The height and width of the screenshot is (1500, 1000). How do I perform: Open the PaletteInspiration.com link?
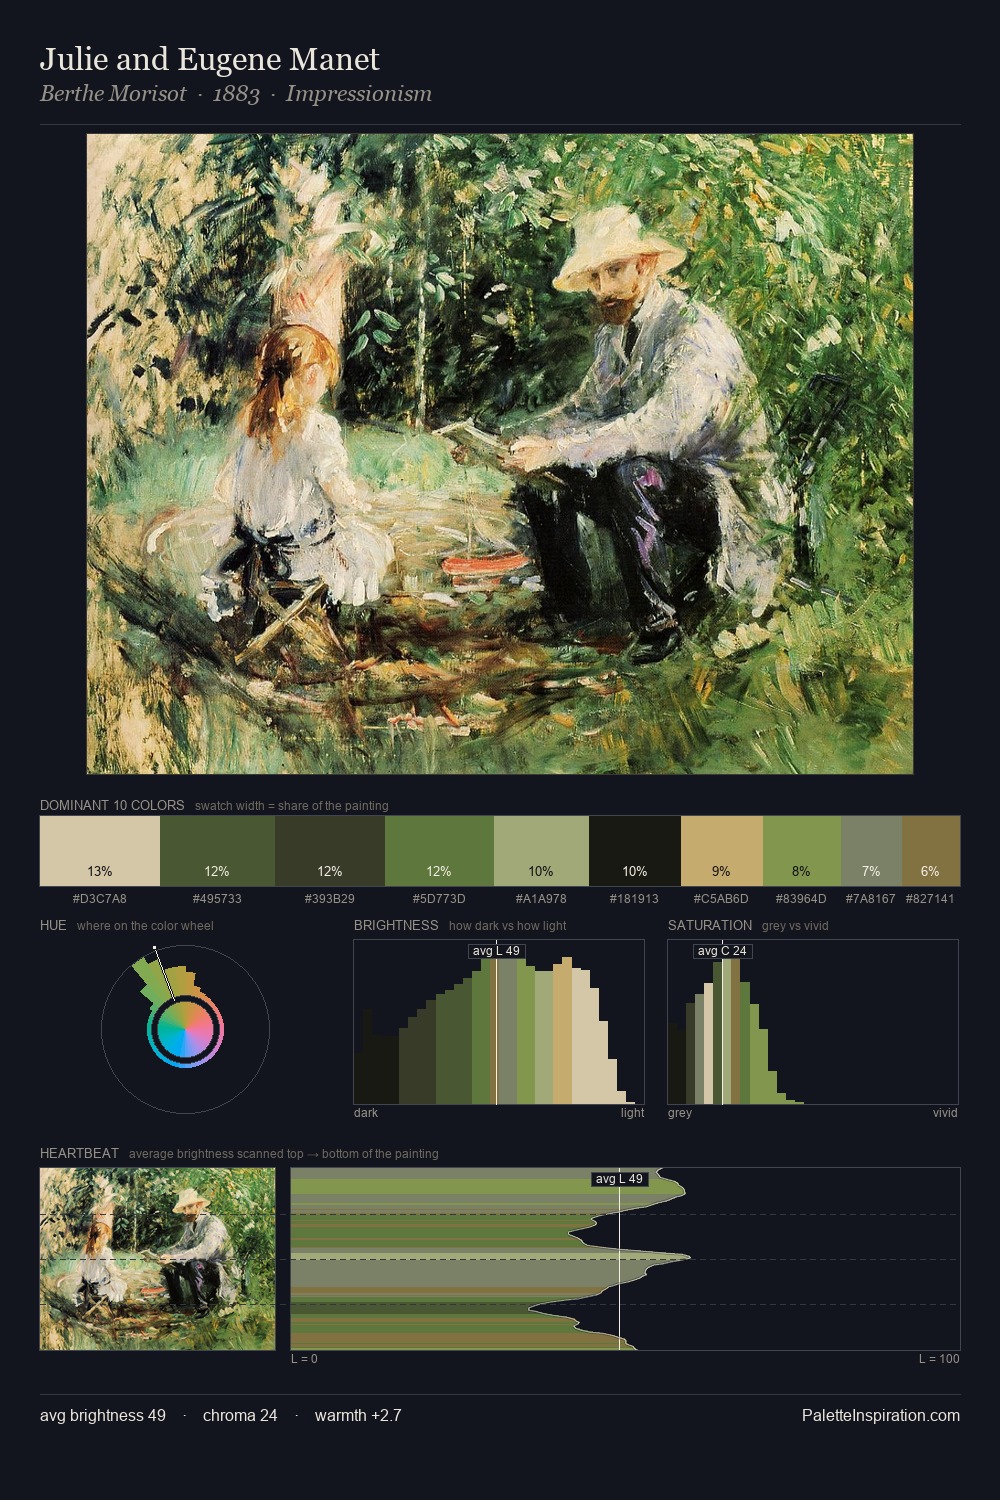(881, 1415)
